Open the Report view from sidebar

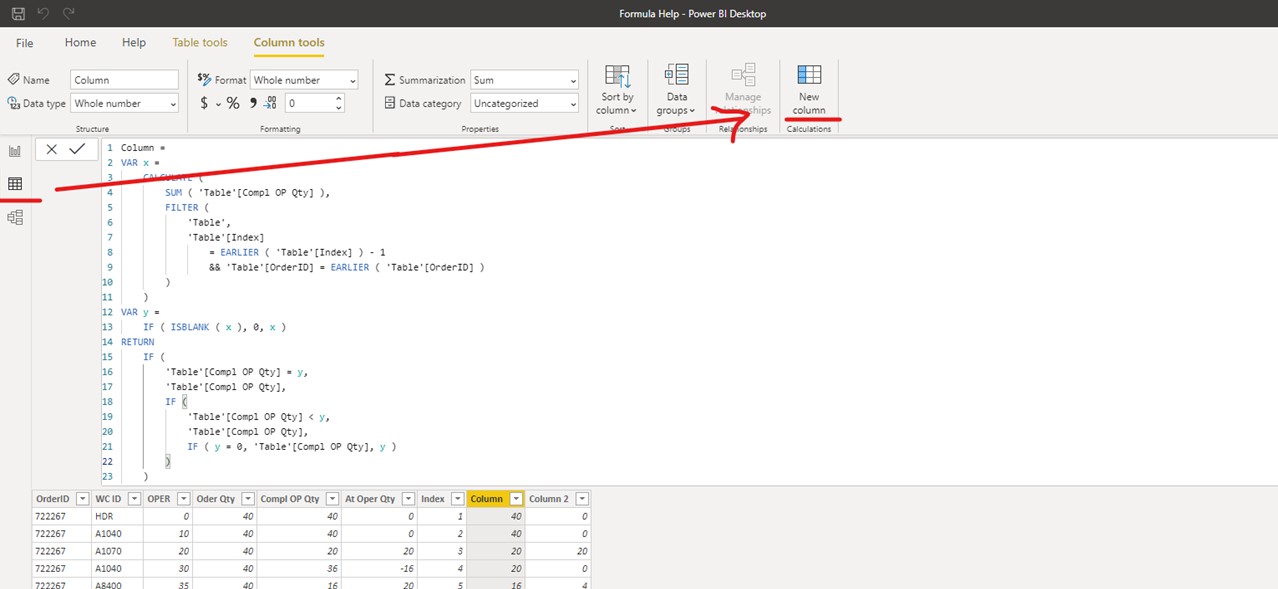15,151
